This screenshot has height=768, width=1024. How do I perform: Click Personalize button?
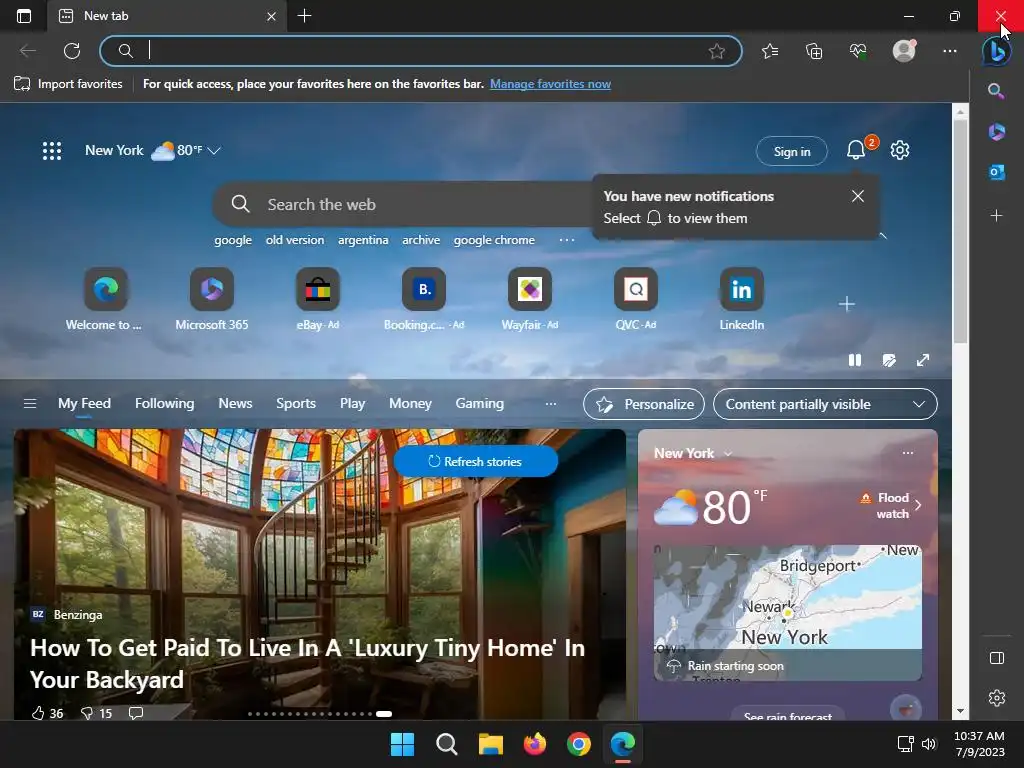tap(644, 404)
